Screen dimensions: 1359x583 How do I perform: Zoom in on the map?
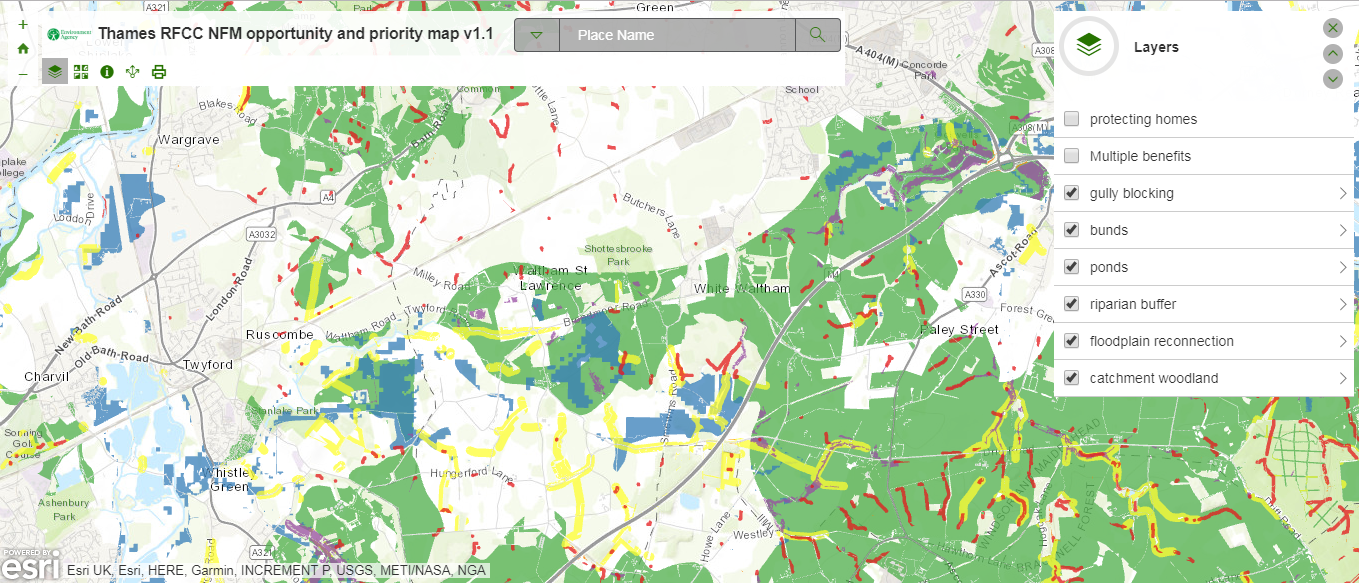(23, 24)
